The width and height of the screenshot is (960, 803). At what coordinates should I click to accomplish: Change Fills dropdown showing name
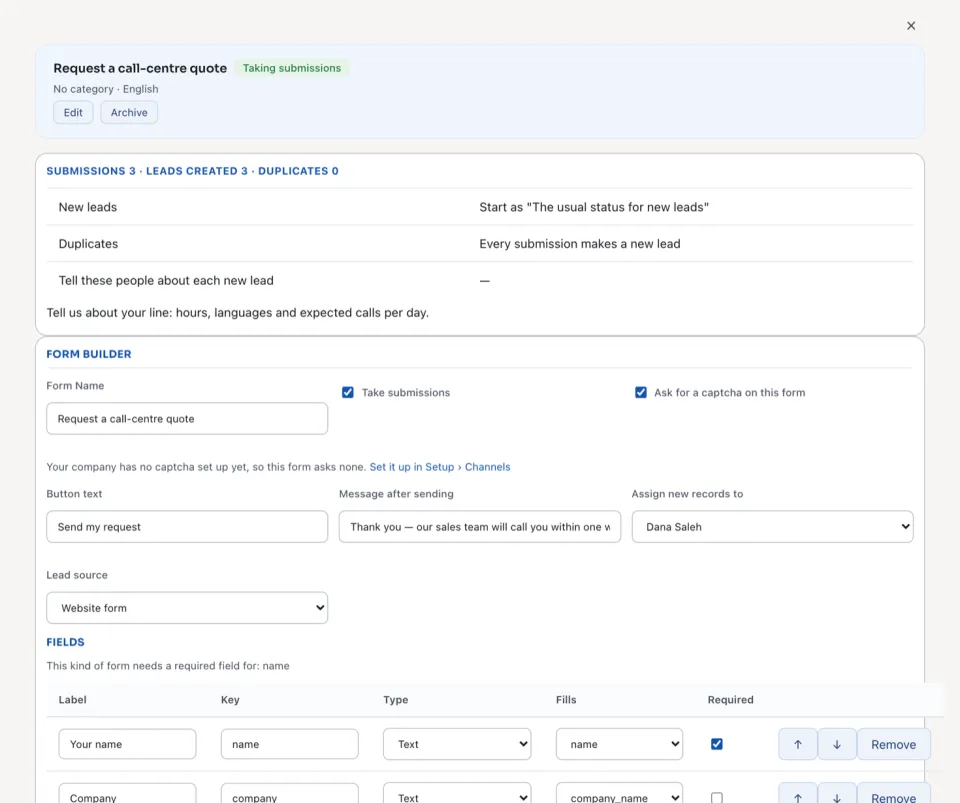[x=619, y=744]
